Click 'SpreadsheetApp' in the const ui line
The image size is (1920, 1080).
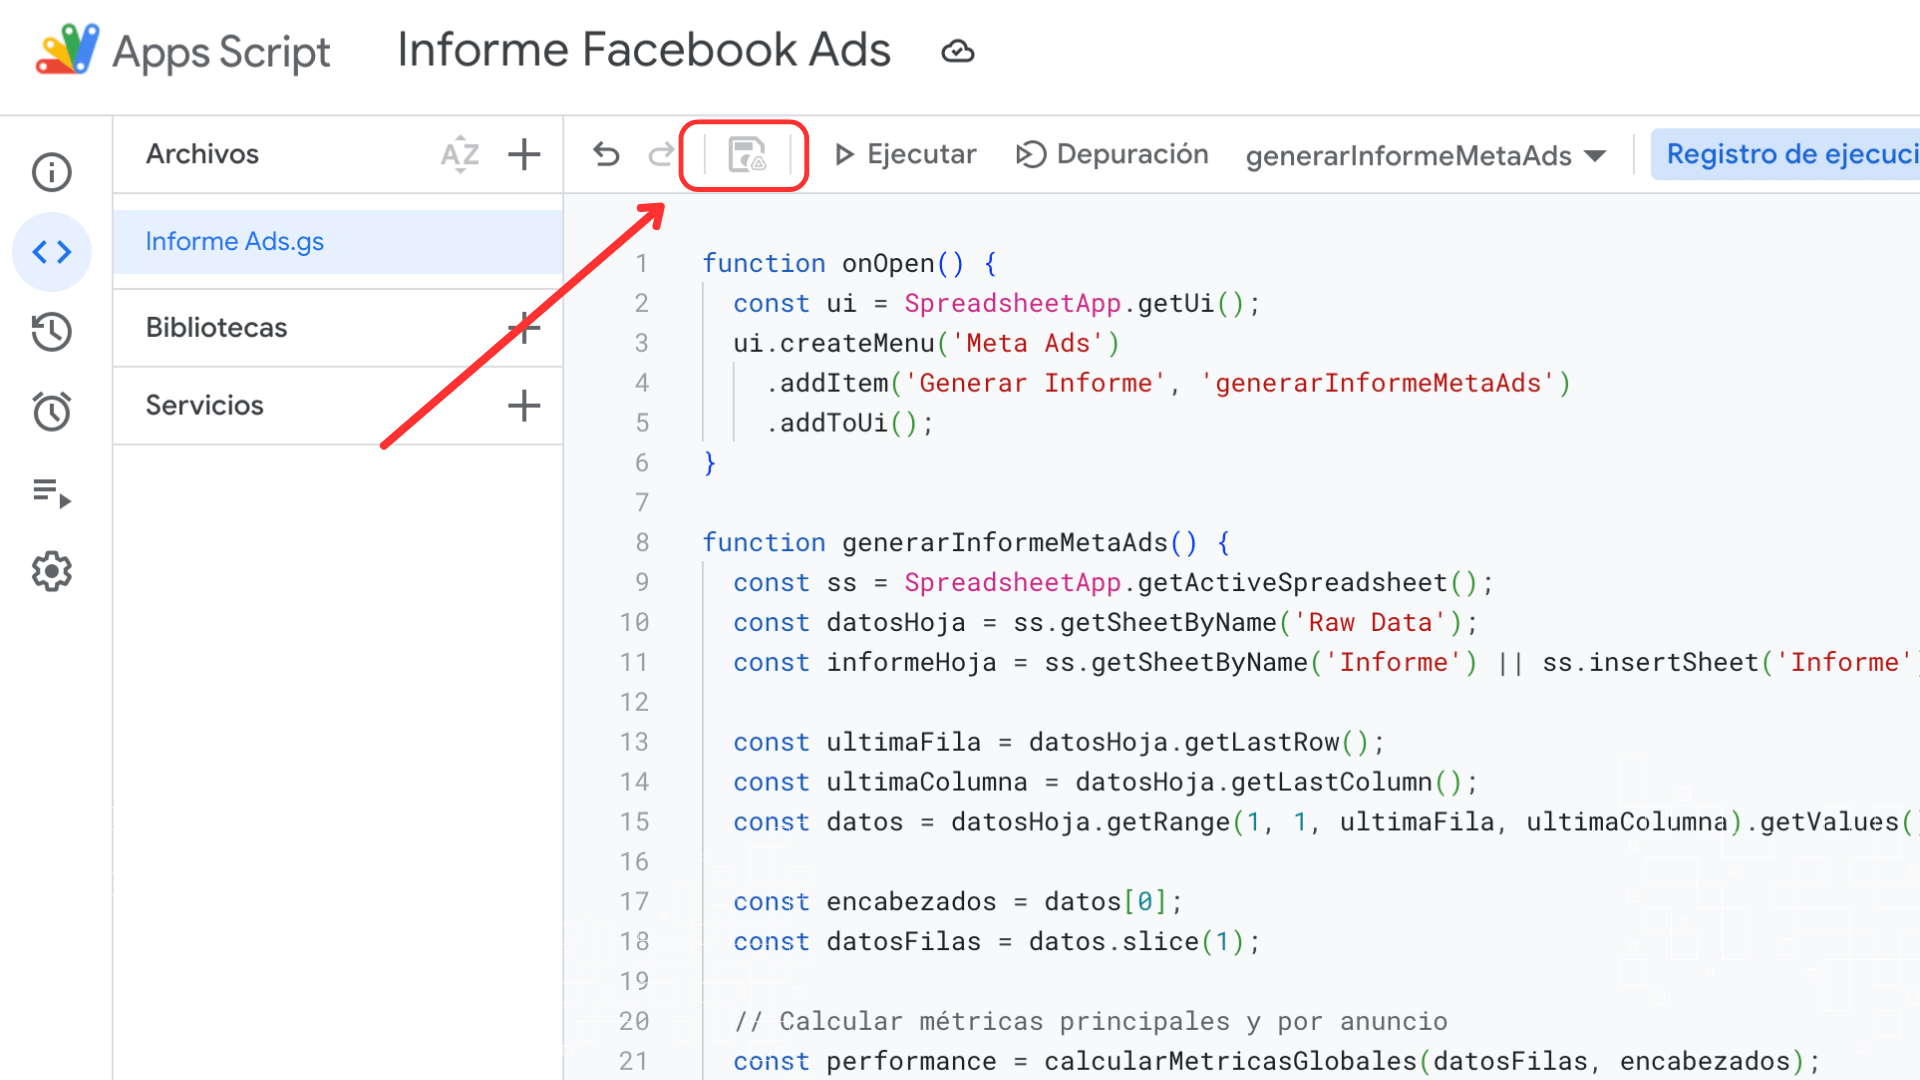coord(1012,303)
